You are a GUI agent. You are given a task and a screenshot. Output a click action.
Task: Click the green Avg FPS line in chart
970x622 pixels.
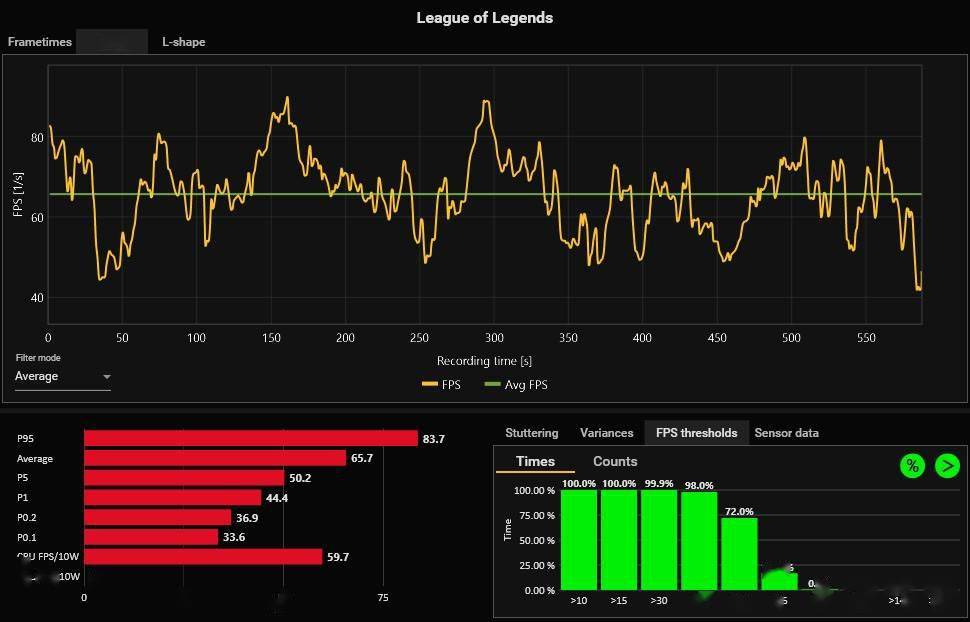pyautogui.click(x=600, y=194)
